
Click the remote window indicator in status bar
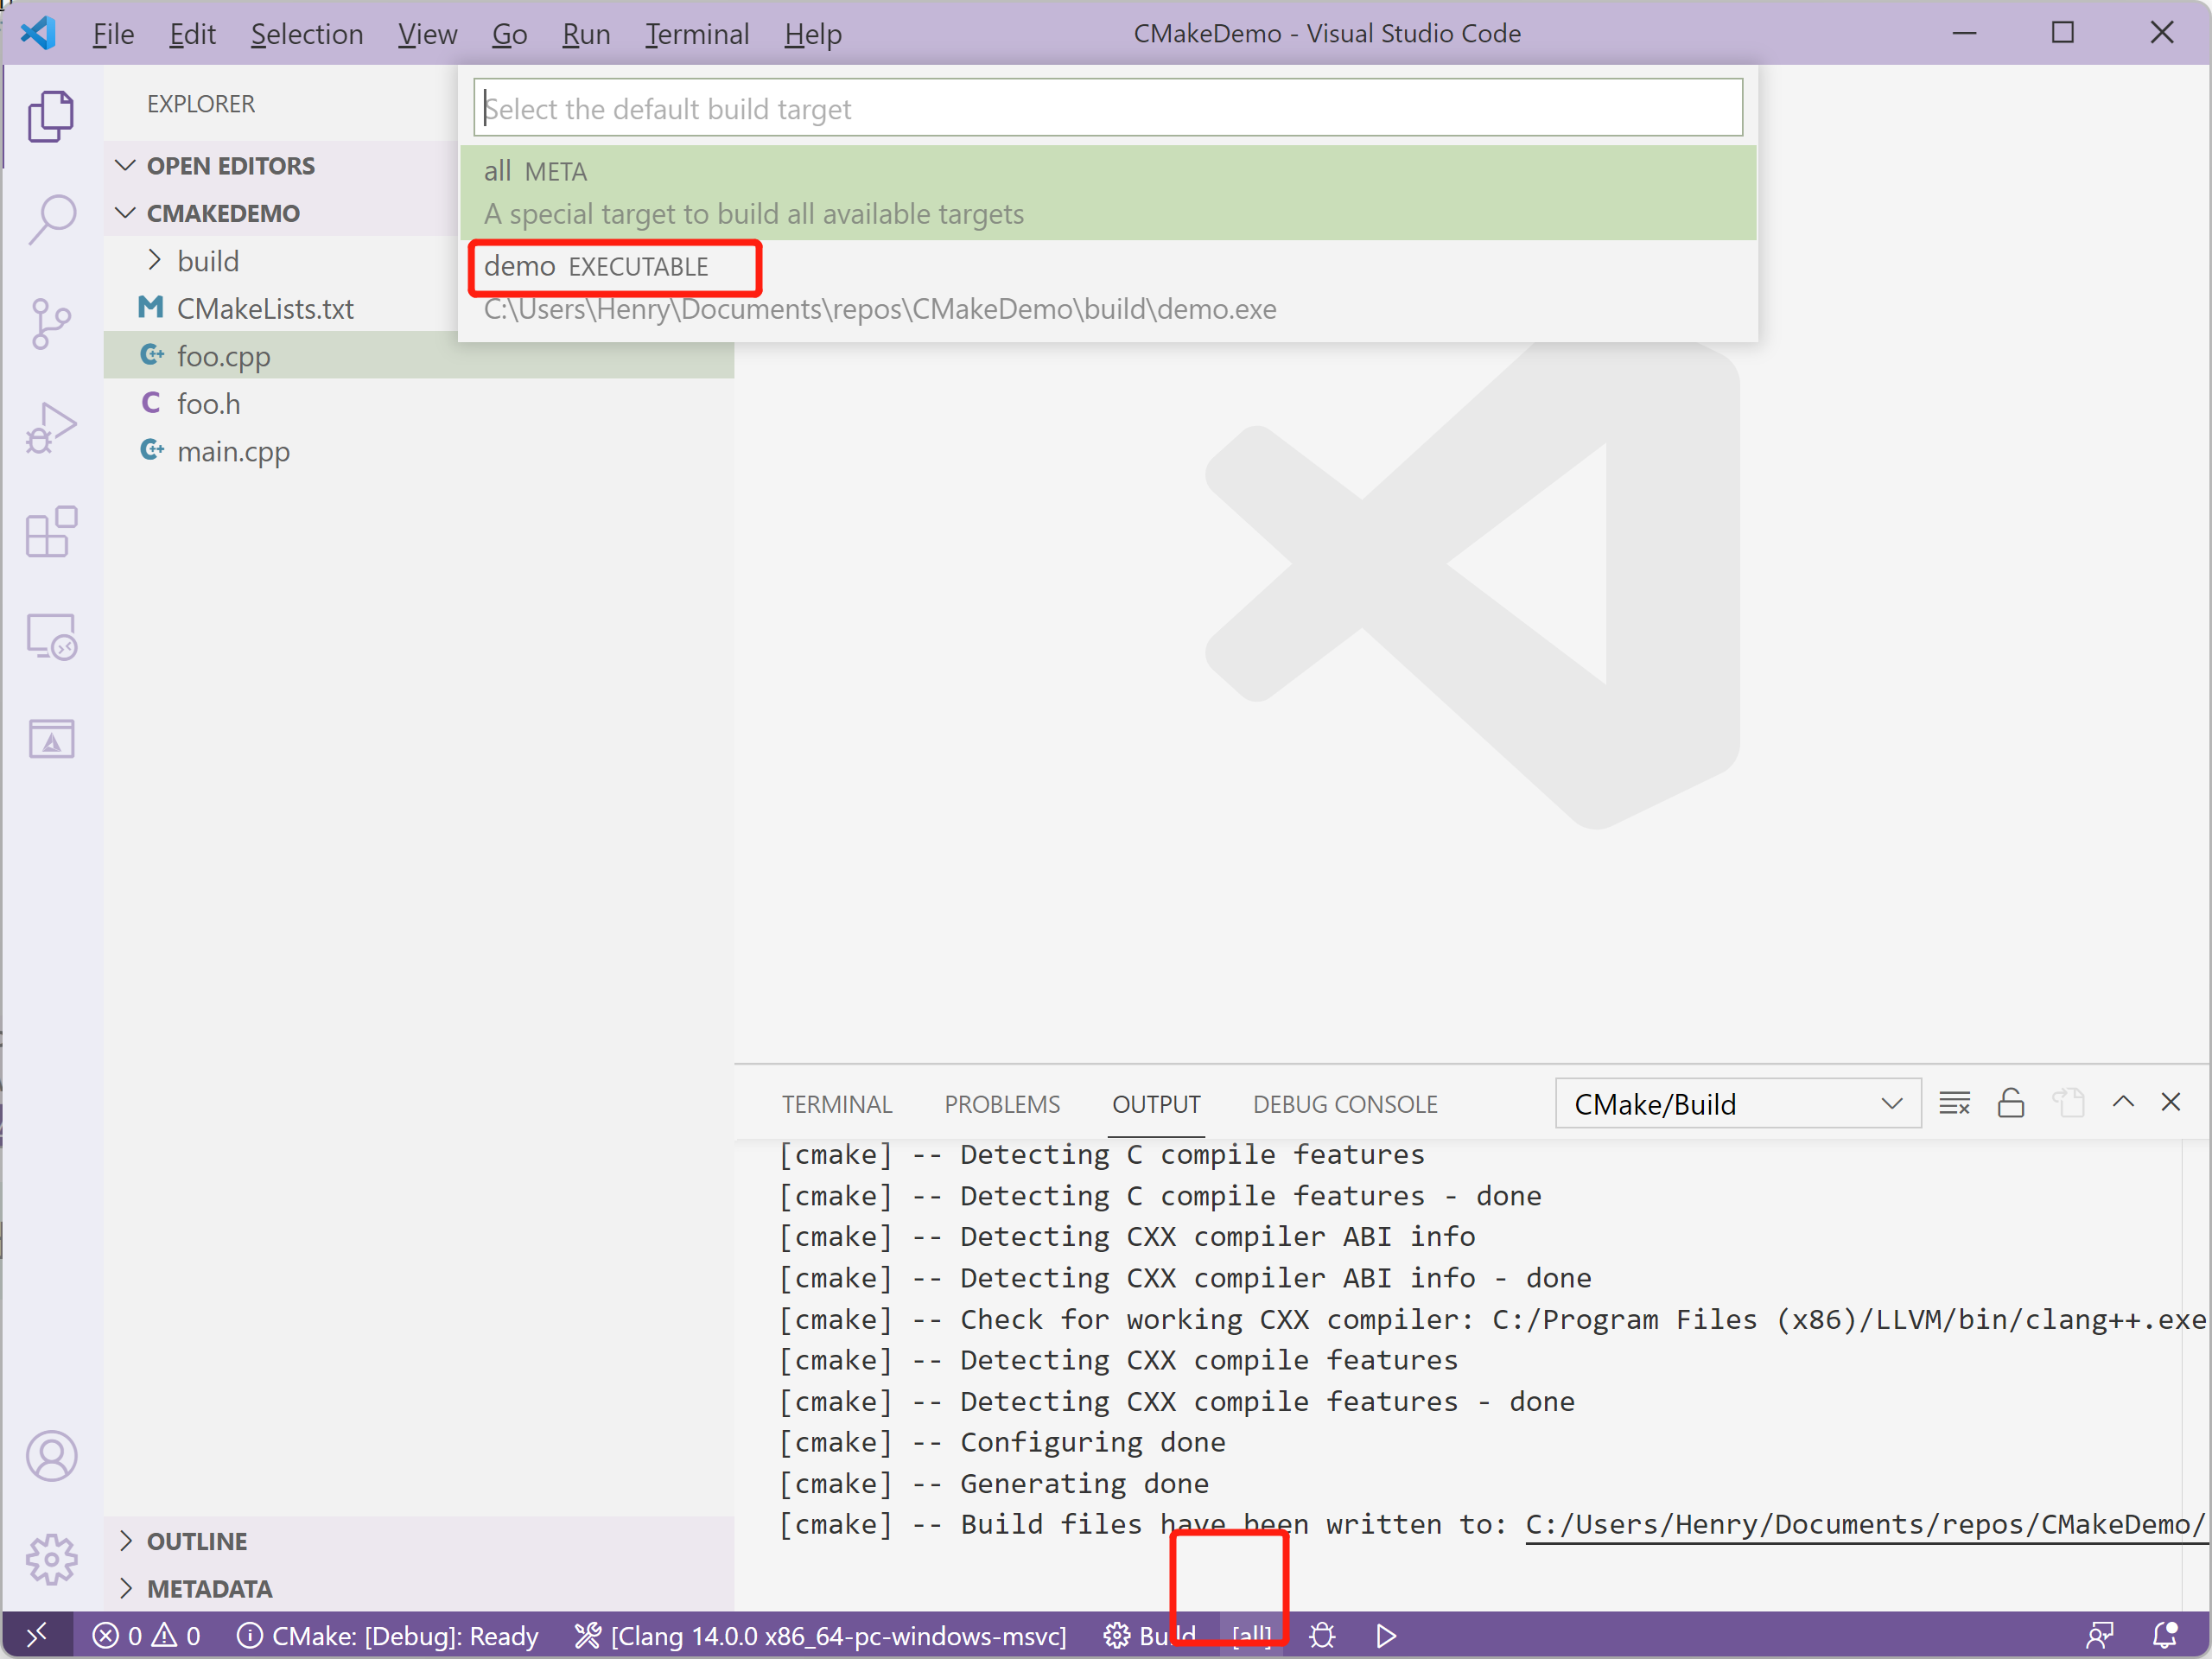point(37,1635)
